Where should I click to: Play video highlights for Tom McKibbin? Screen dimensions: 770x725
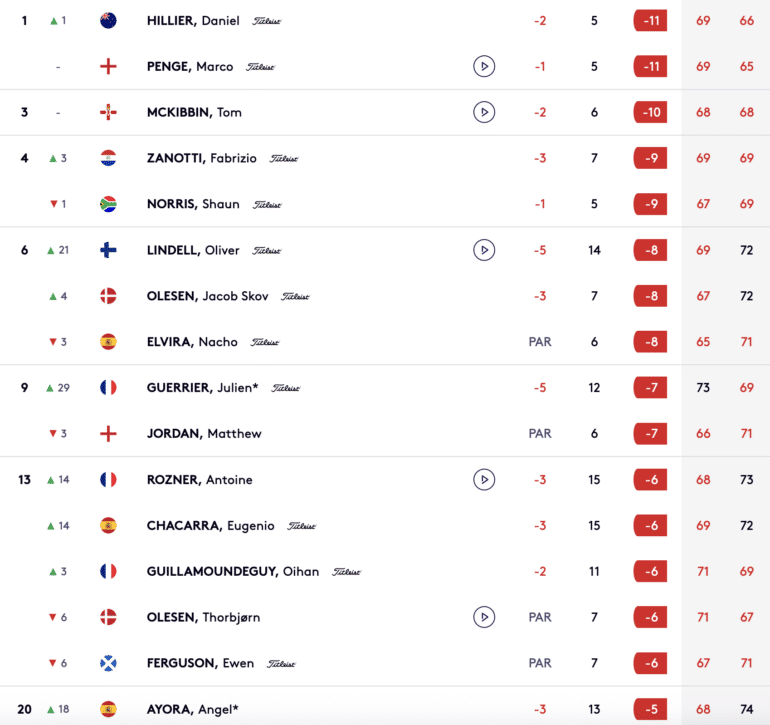coord(484,112)
